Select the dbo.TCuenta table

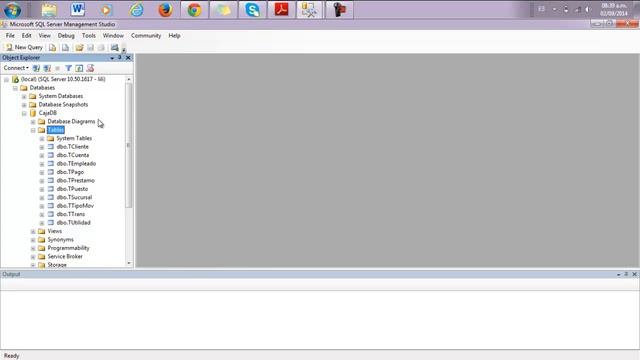(73, 155)
